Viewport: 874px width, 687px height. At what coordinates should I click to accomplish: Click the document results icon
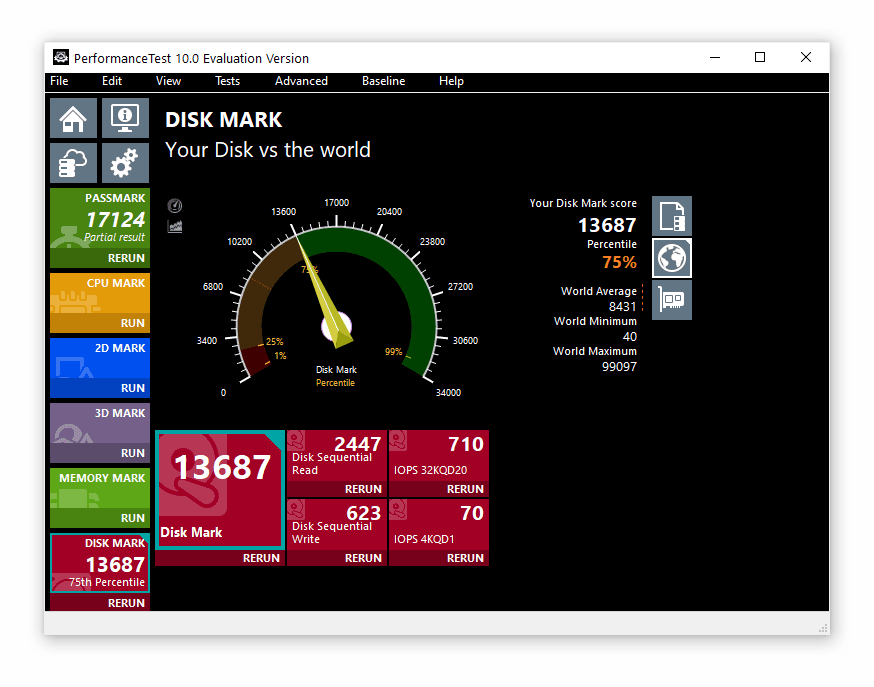672,216
